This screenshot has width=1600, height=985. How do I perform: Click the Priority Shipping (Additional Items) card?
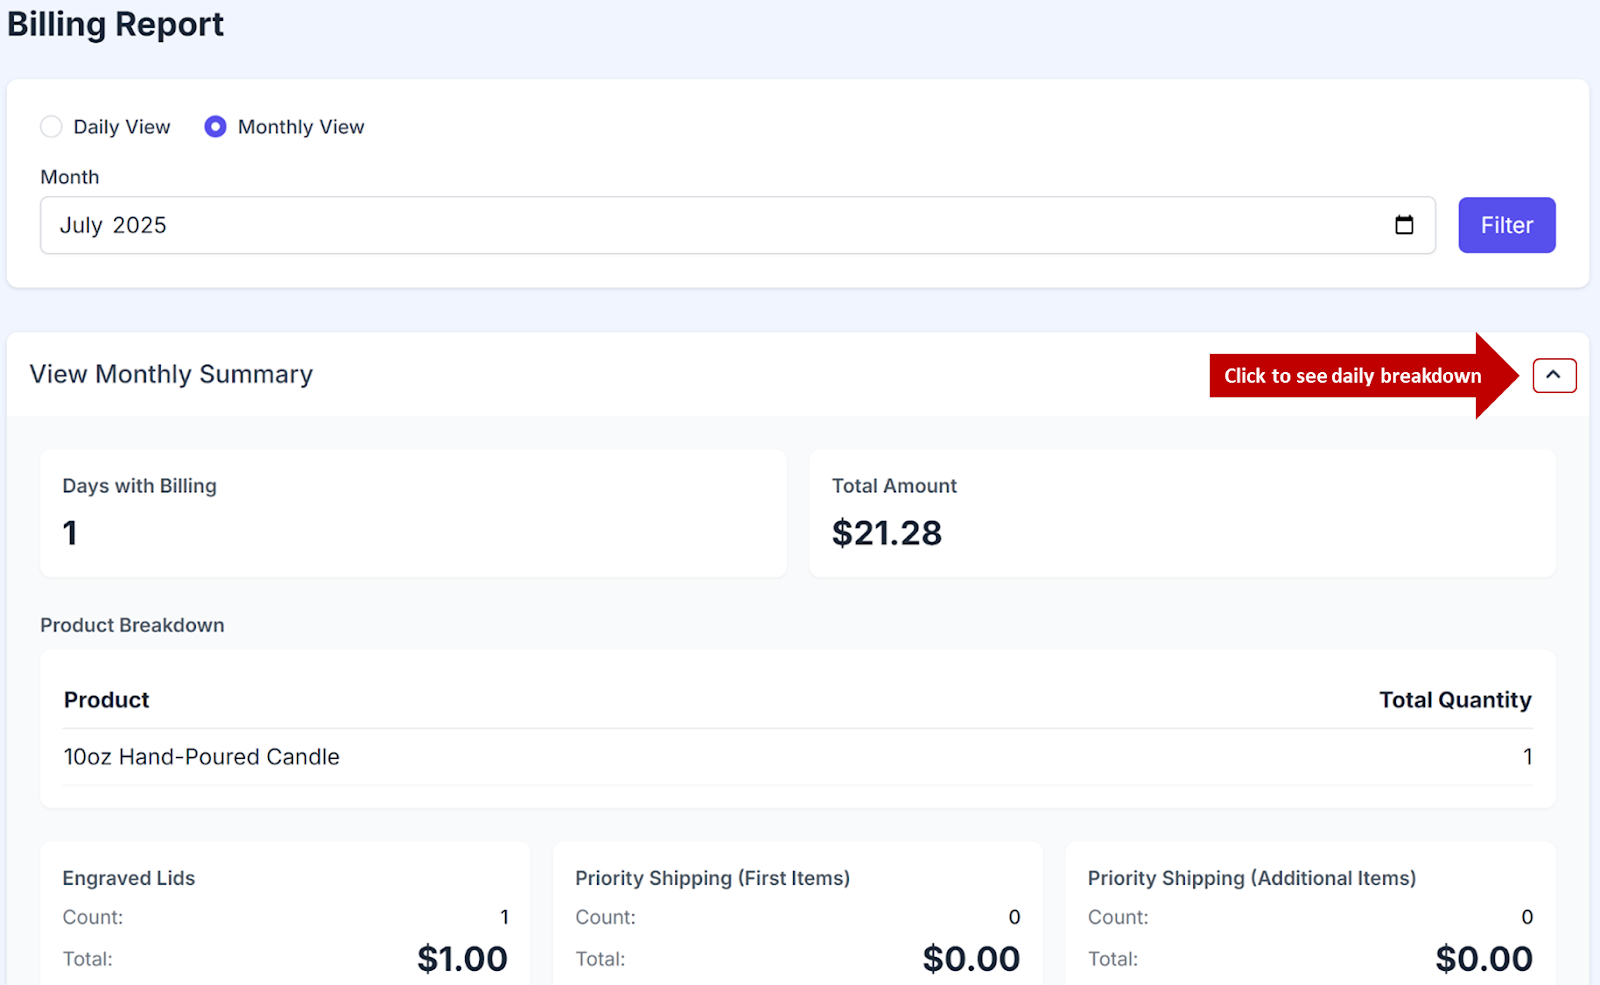pyautogui.click(x=1310, y=915)
